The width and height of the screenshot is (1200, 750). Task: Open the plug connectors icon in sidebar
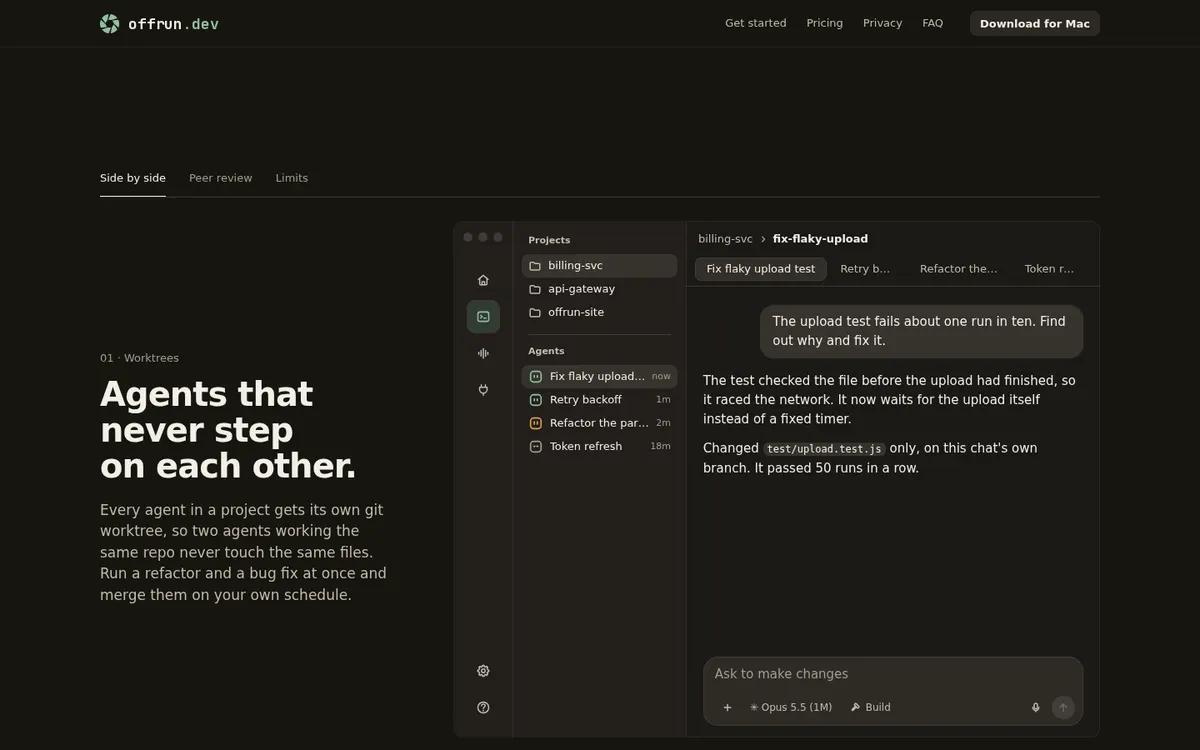(483, 390)
